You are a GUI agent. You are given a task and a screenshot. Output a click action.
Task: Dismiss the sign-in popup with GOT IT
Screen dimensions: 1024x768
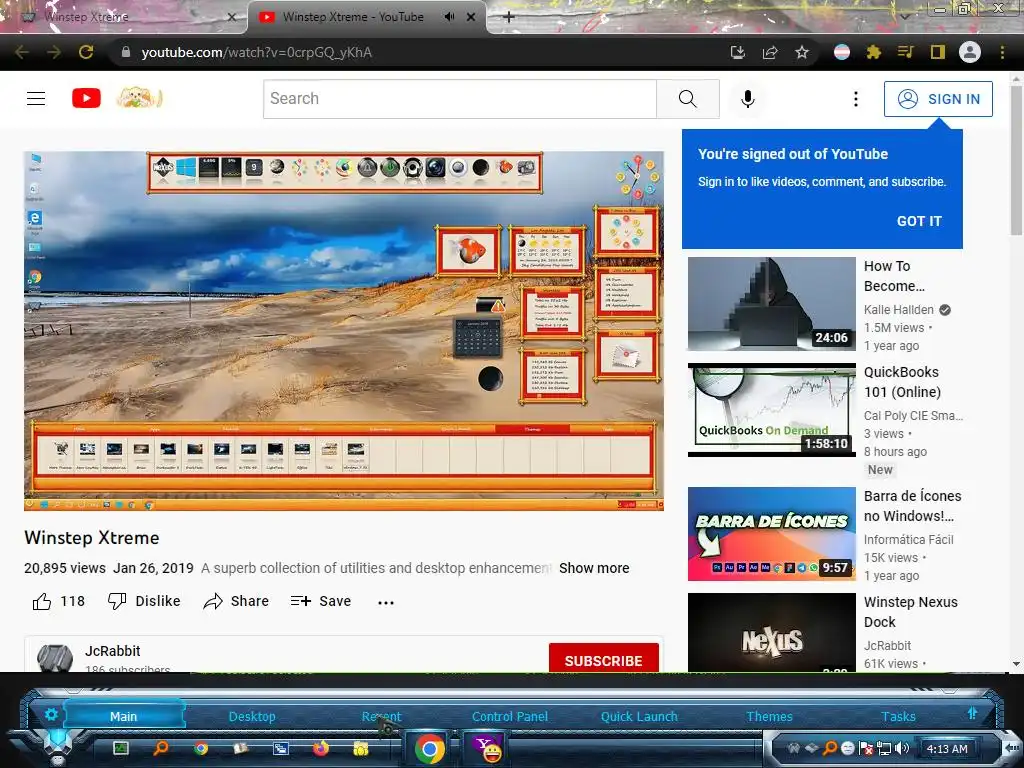[919, 221]
